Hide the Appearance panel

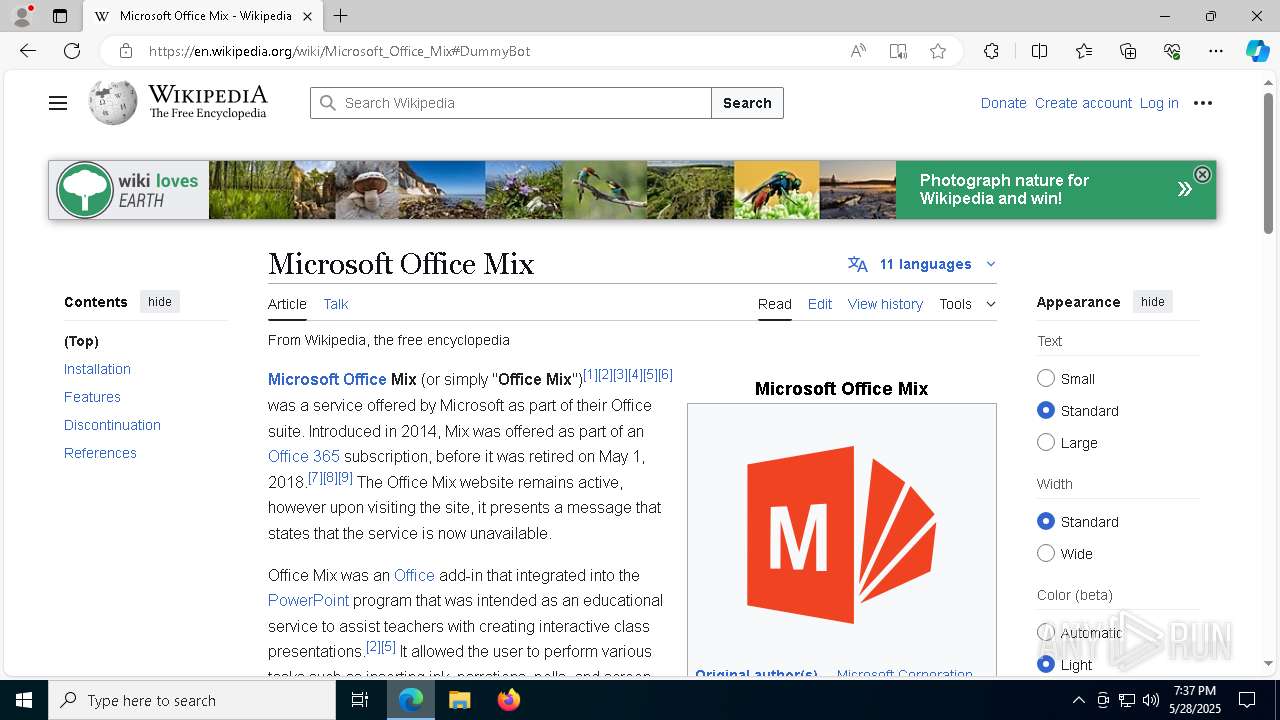[x=1153, y=302]
